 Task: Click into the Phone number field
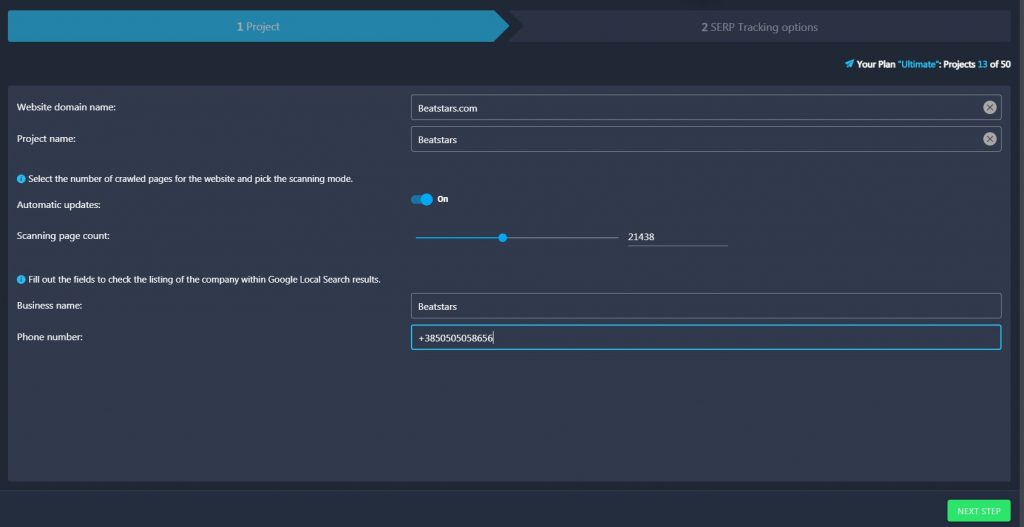(706, 338)
